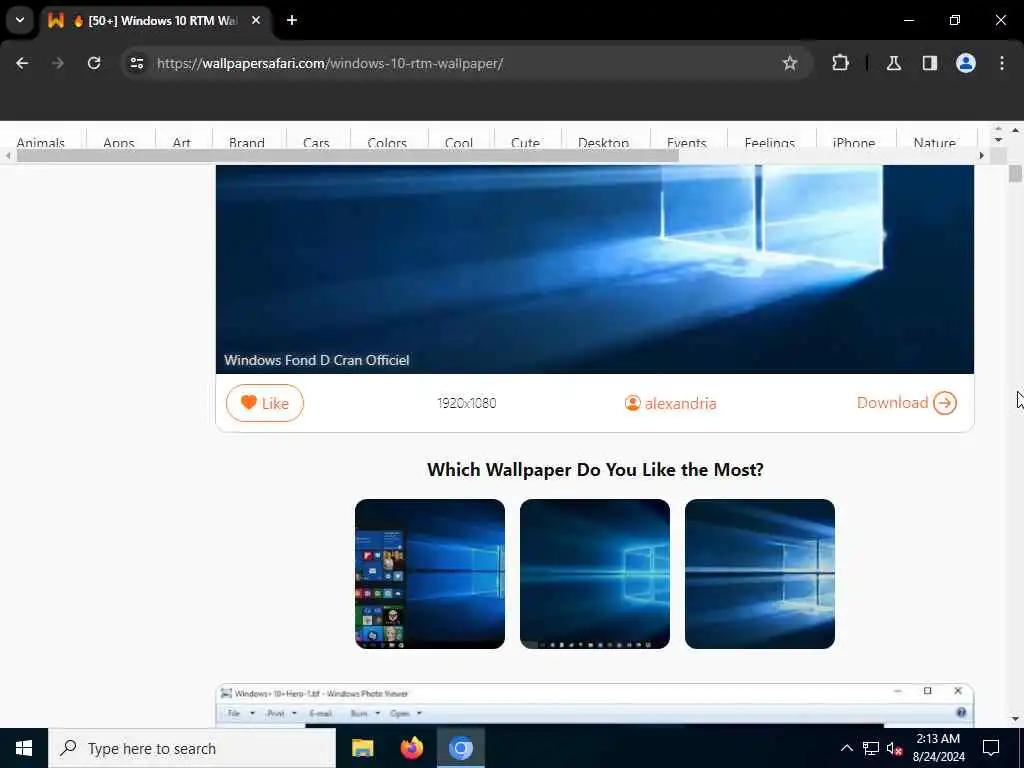
Task: Reload the current page
Action: (94, 63)
